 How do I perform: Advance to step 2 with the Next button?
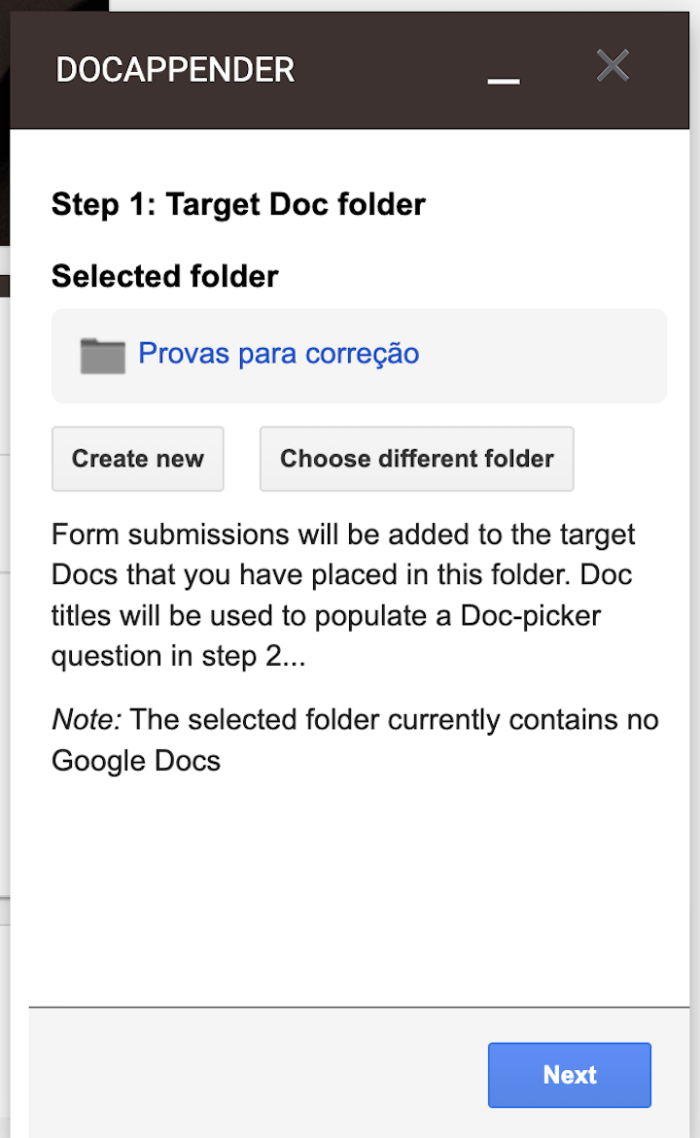[569, 1075]
